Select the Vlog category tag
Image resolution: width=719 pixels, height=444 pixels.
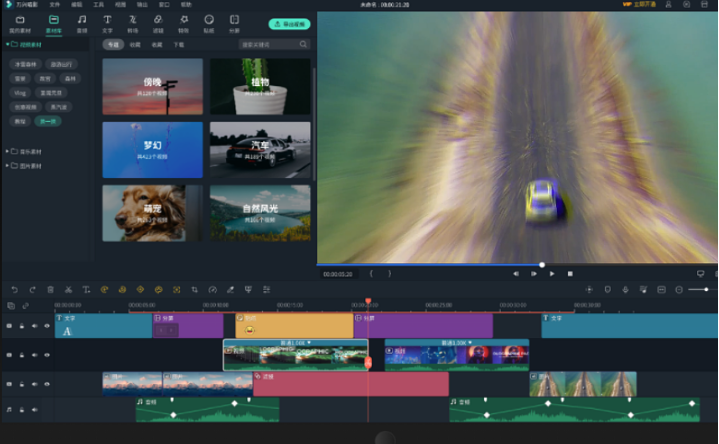20,91
